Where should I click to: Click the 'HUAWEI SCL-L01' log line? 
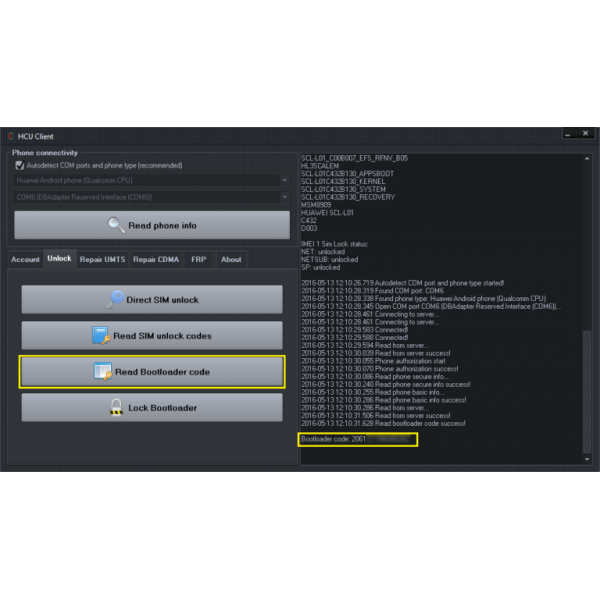(327, 212)
